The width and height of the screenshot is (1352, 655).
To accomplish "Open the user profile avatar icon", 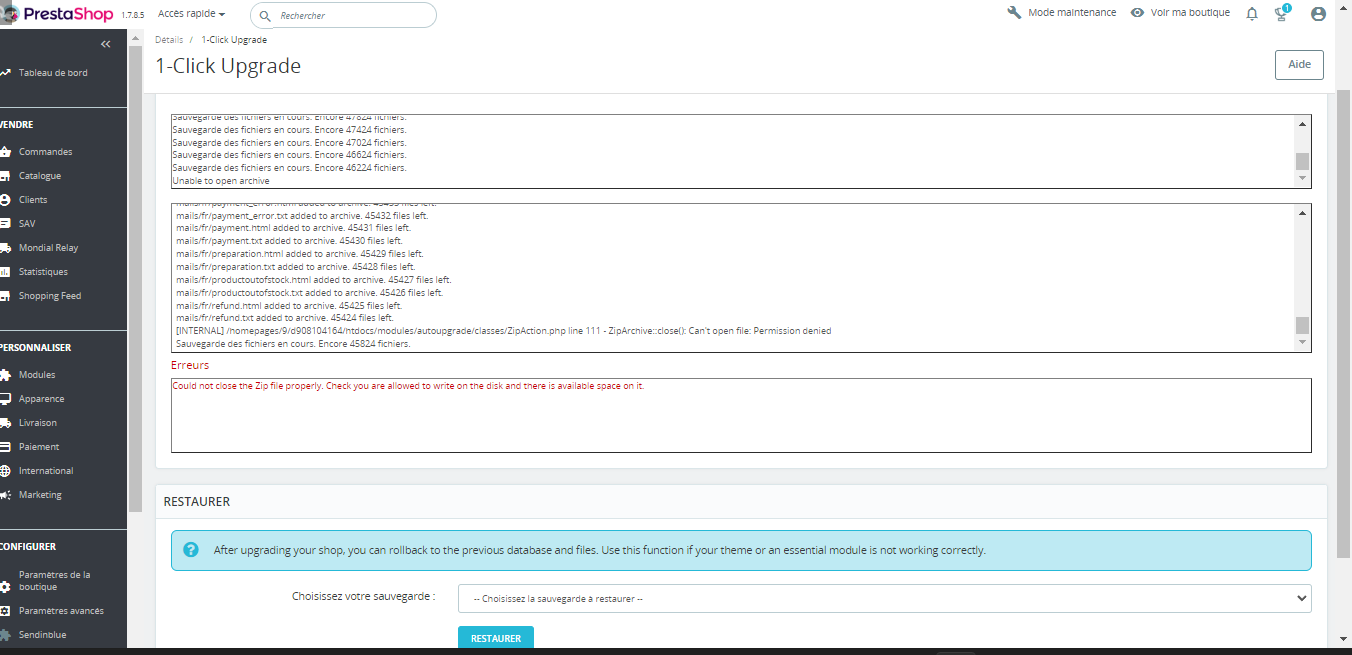I will pos(1318,14).
